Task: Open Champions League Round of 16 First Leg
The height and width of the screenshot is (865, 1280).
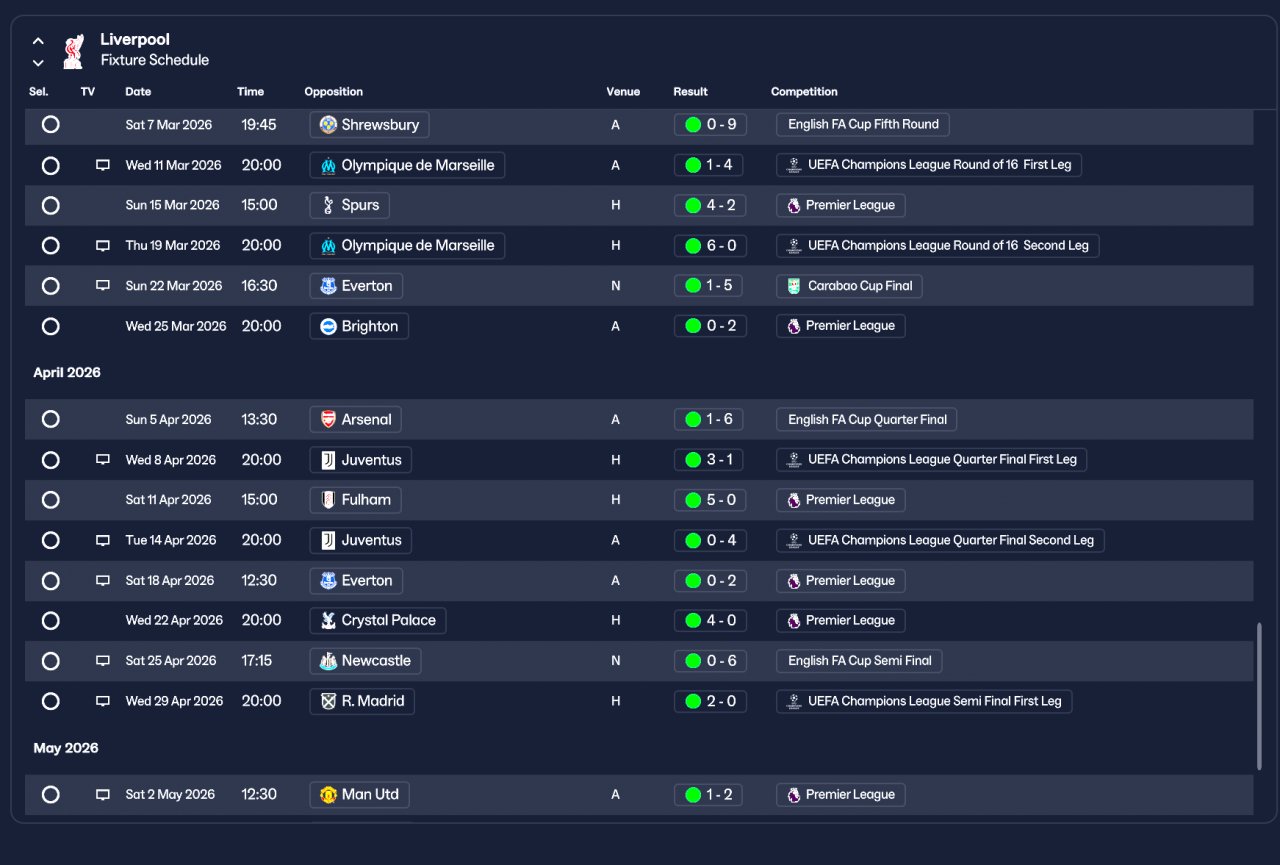Action: tap(929, 165)
